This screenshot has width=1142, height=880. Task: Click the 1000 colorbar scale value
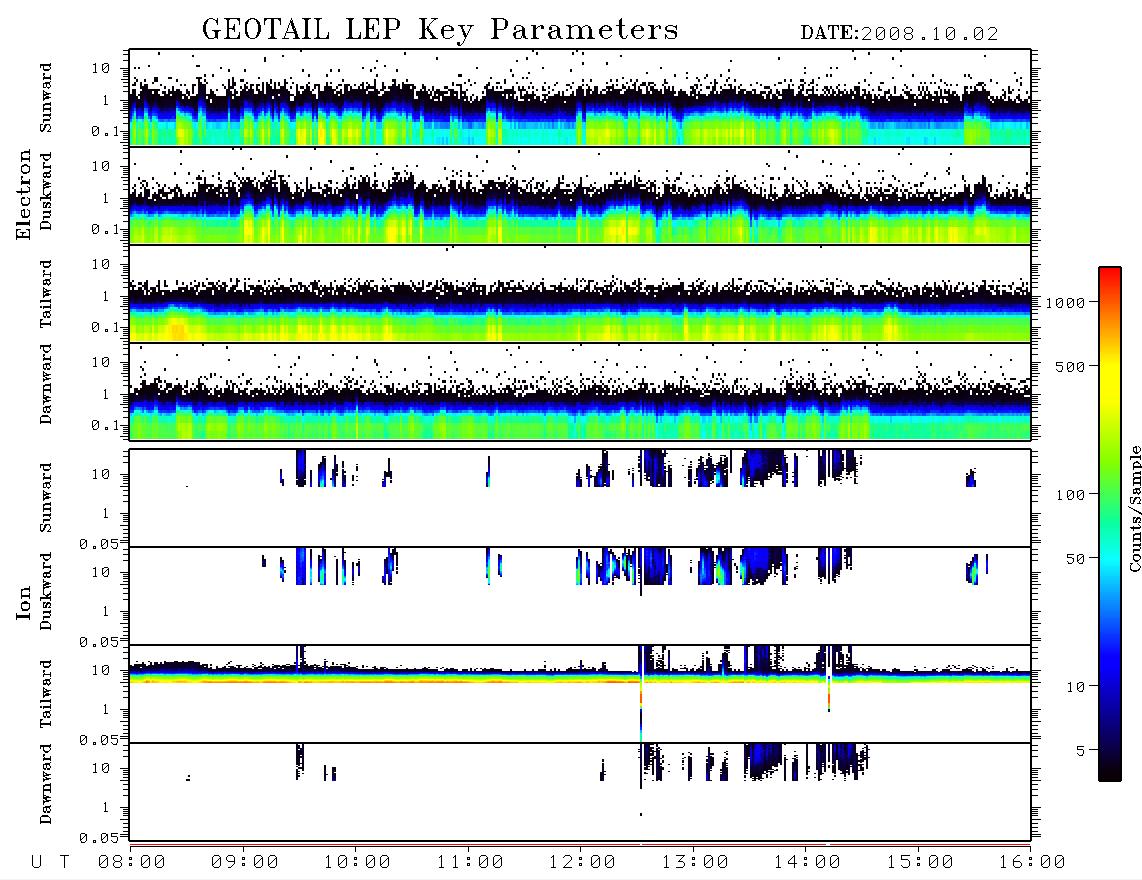1066,303
